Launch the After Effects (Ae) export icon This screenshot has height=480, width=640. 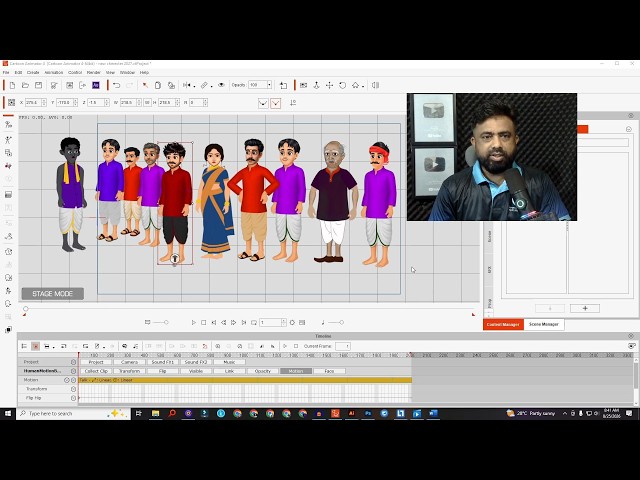96,85
